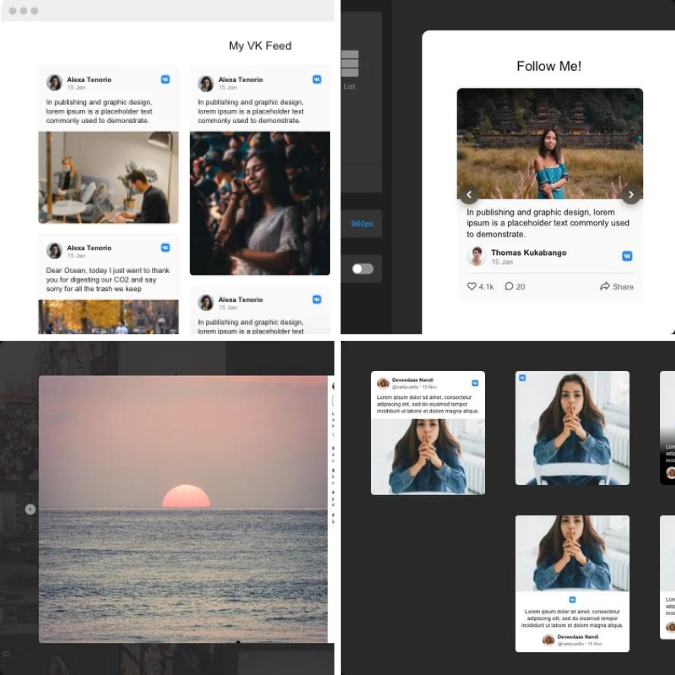Screen dimensions: 675x675
Task: Click the Share button on Thomas Kukabango's post
Action: coord(616,286)
